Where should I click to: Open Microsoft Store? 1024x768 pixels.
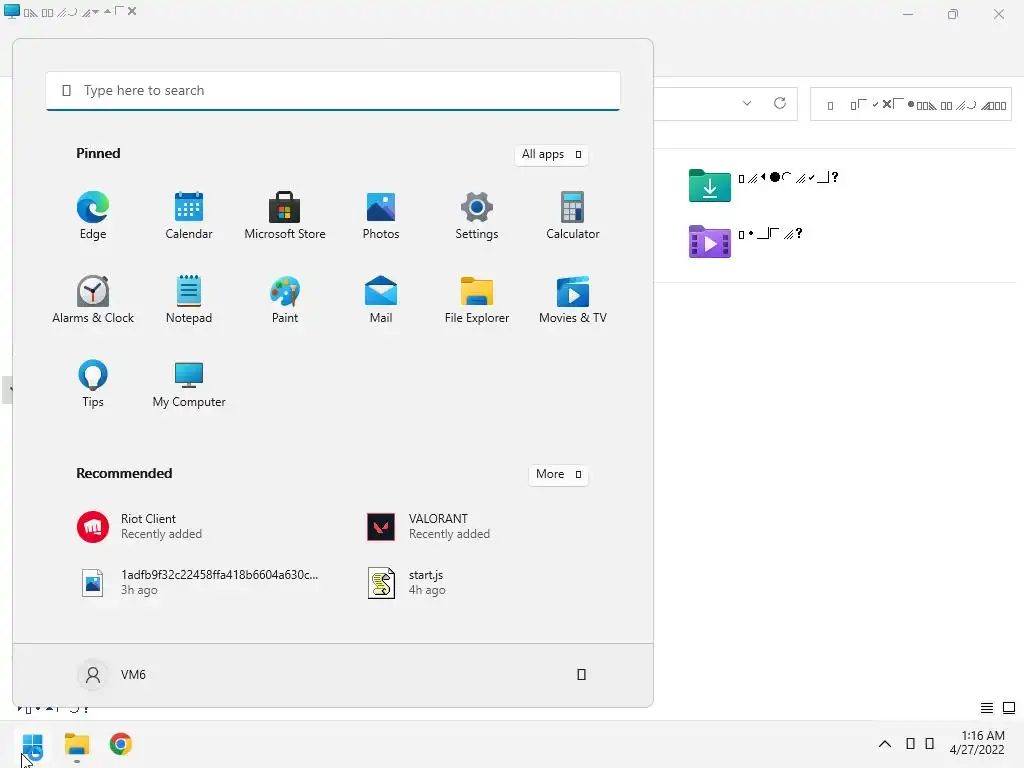[x=285, y=216]
